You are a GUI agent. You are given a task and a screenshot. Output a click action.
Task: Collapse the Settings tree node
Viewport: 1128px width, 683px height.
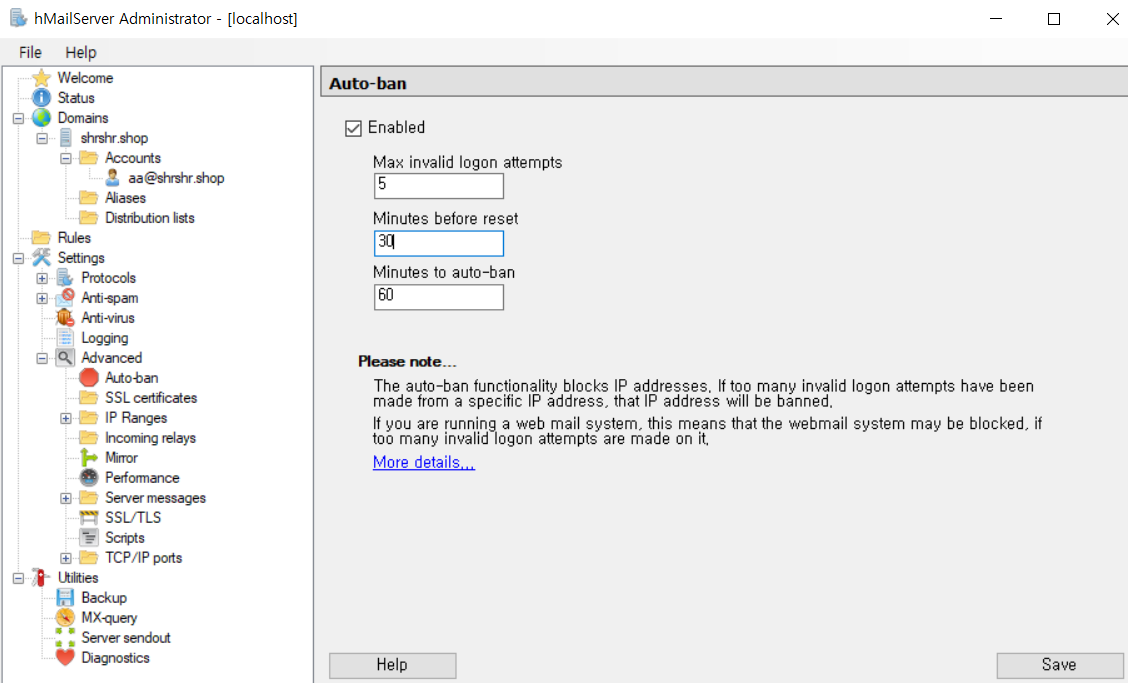18,258
